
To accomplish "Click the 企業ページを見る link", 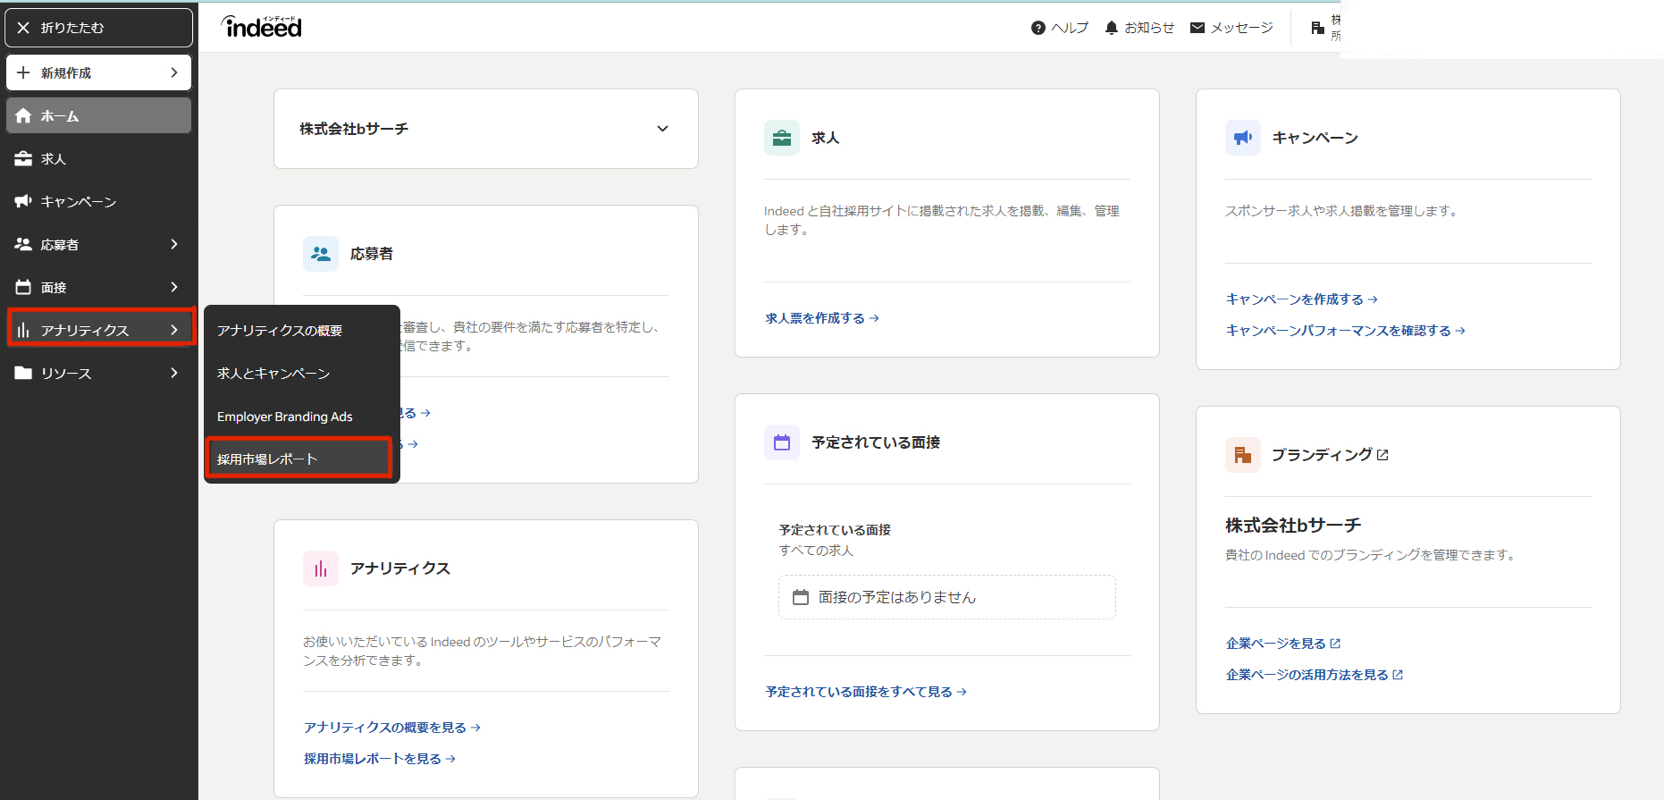I will (x=1283, y=643).
